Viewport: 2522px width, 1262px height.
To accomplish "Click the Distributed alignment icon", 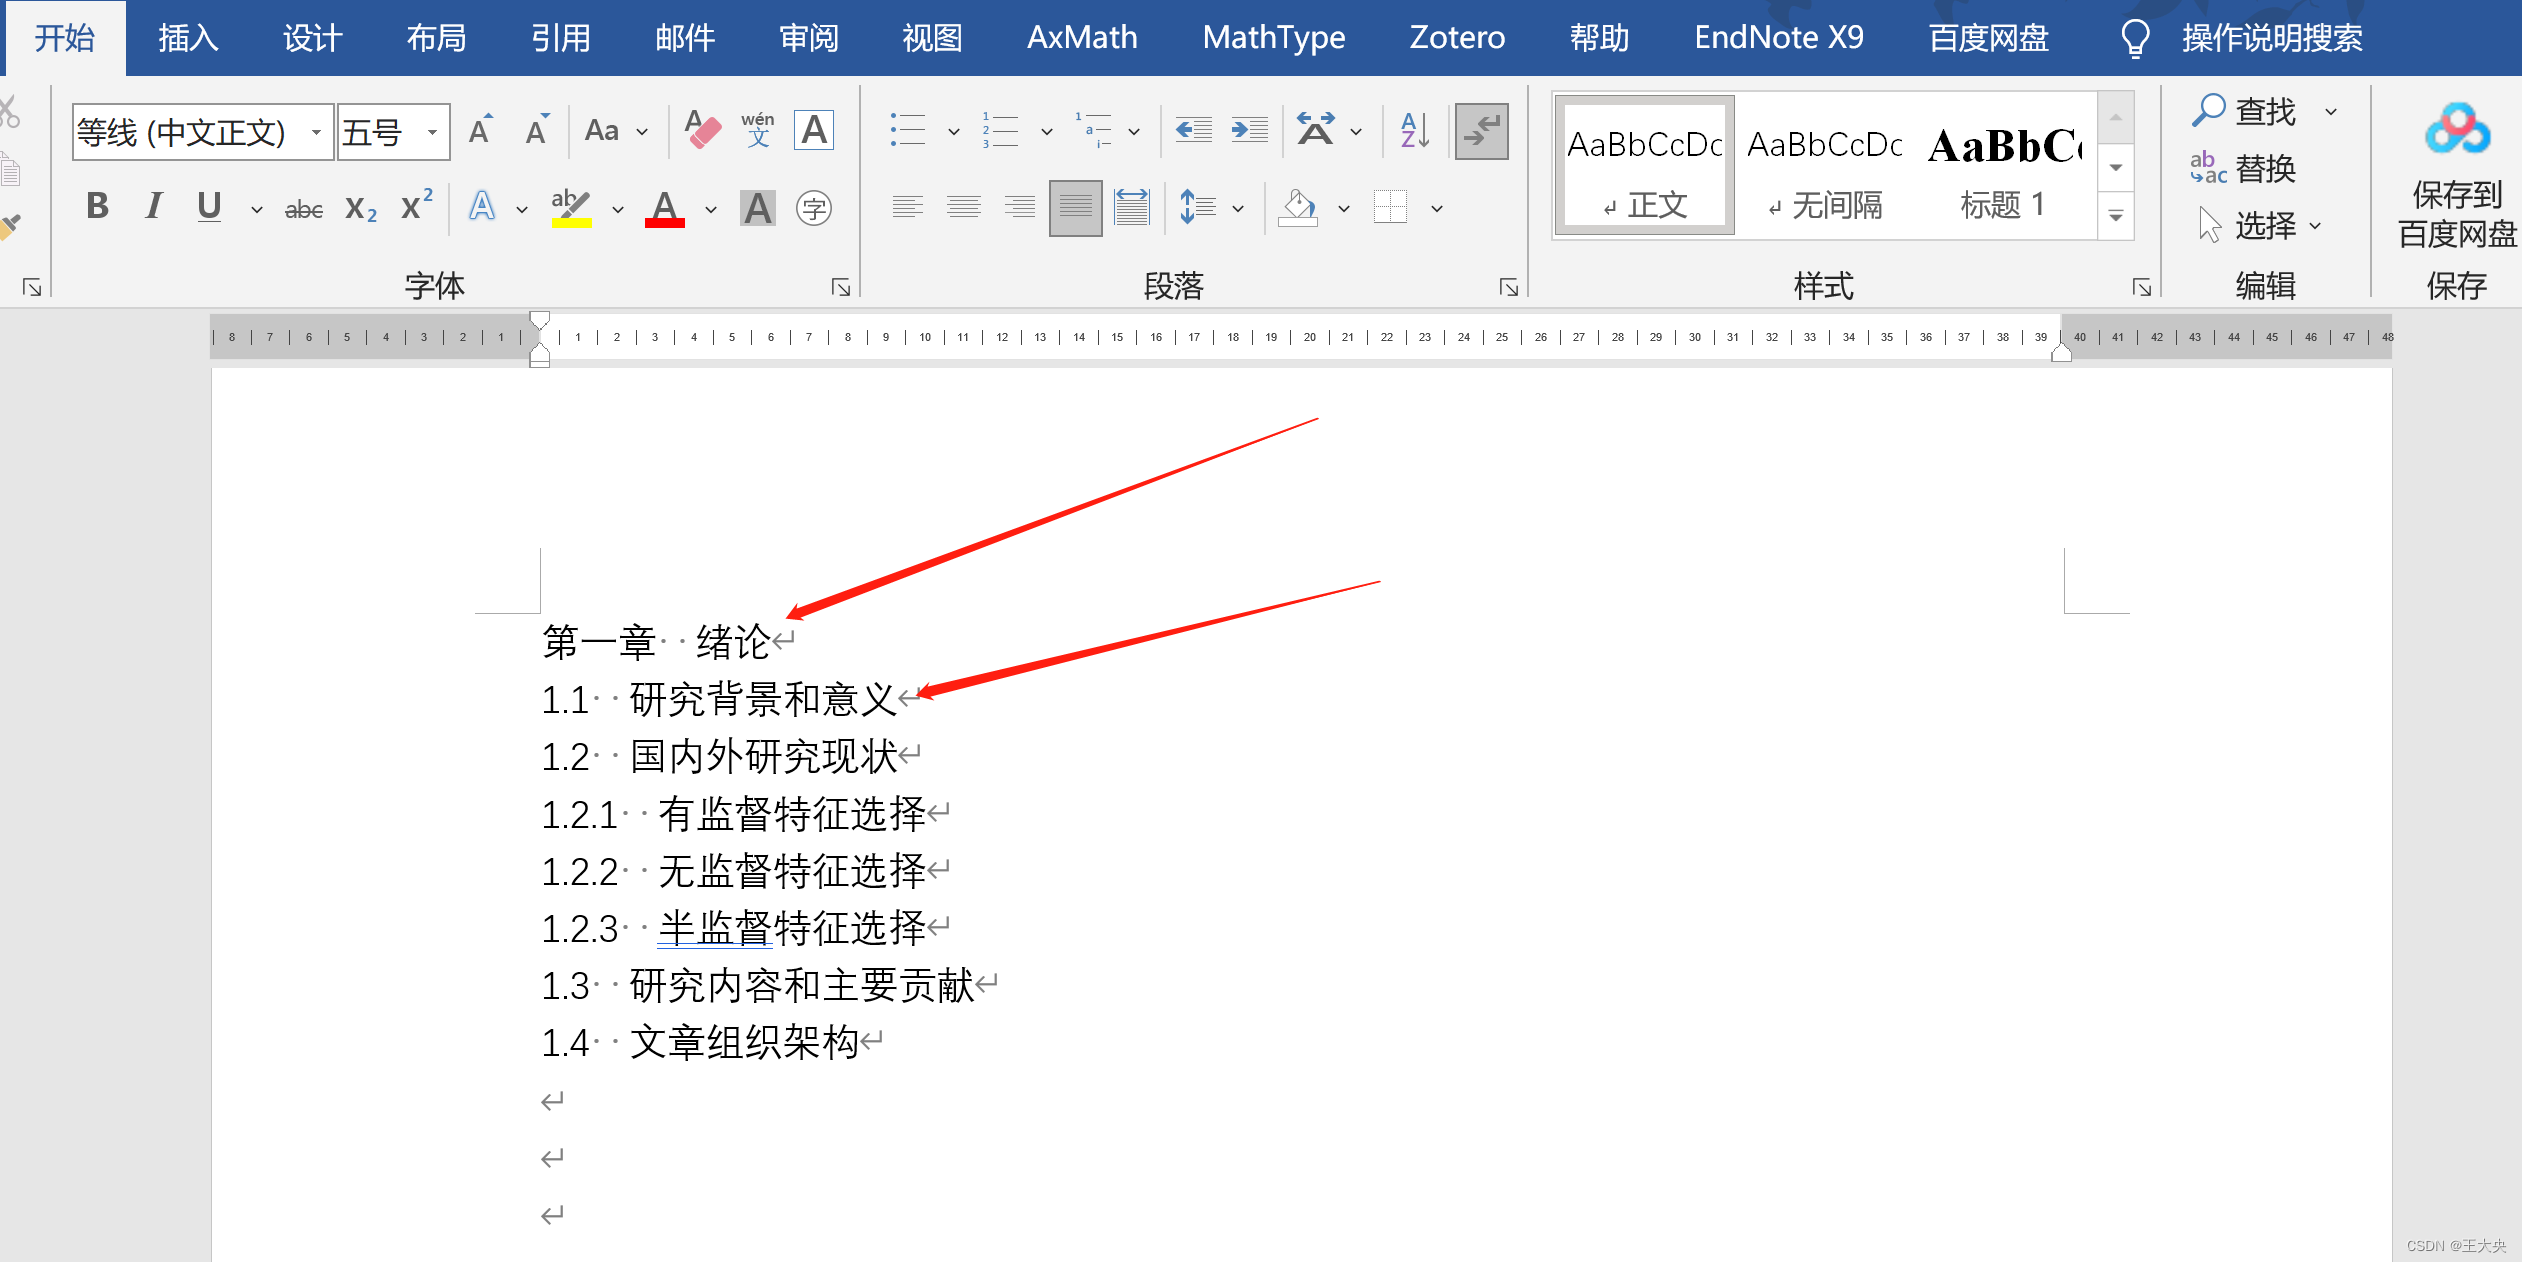I will point(1131,208).
